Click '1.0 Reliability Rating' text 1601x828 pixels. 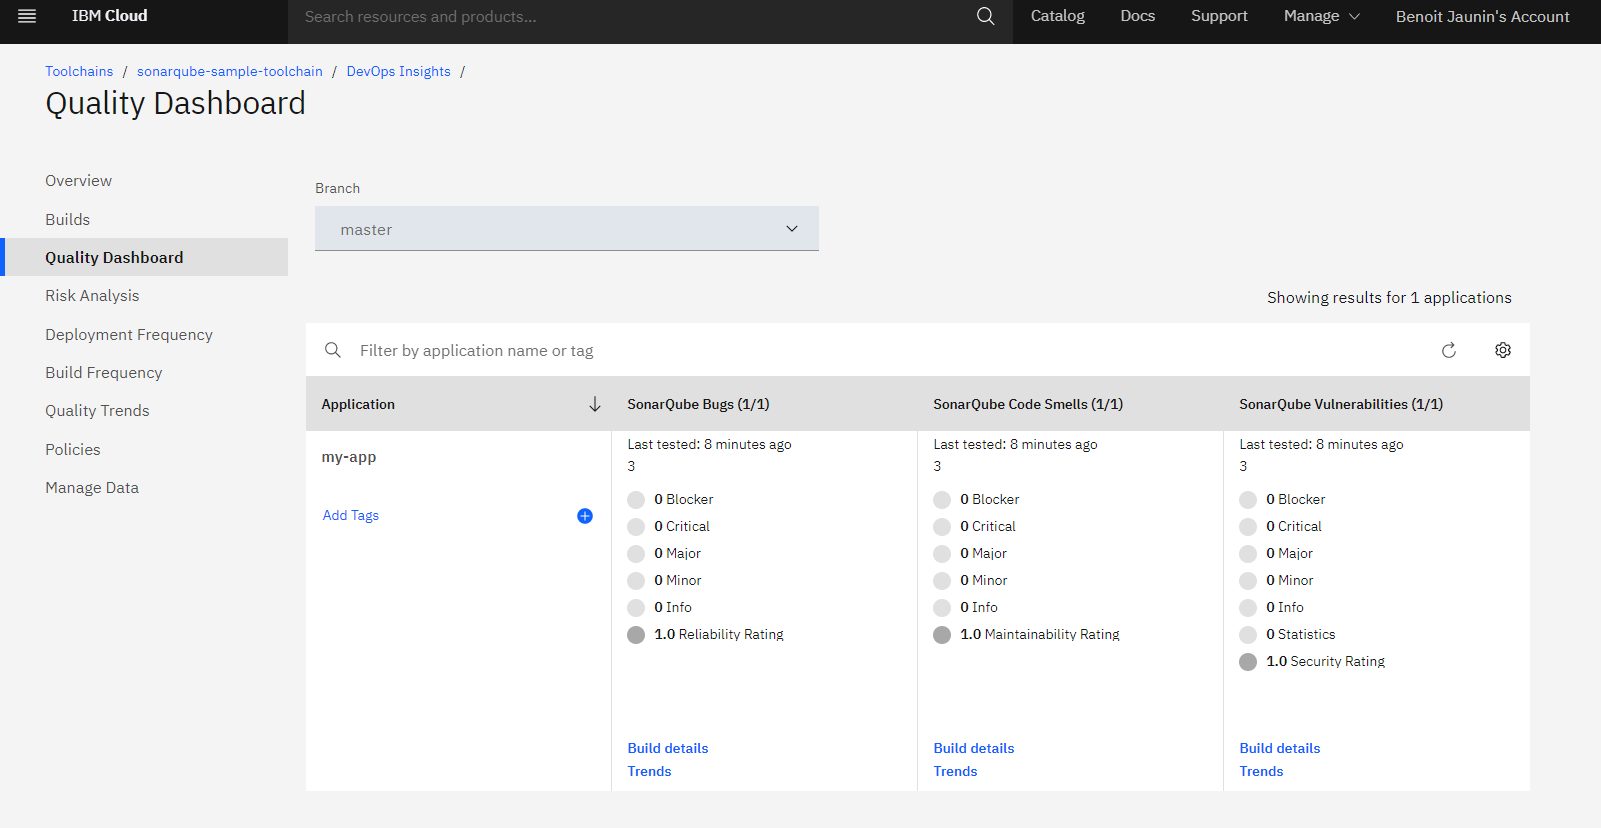tap(718, 635)
